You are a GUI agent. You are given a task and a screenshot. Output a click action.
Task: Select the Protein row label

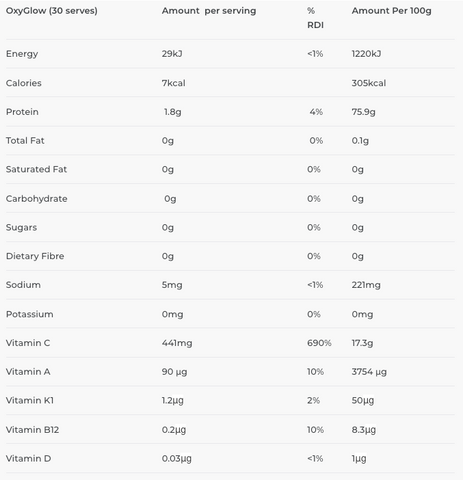pyautogui.click(x=22, y=112)
